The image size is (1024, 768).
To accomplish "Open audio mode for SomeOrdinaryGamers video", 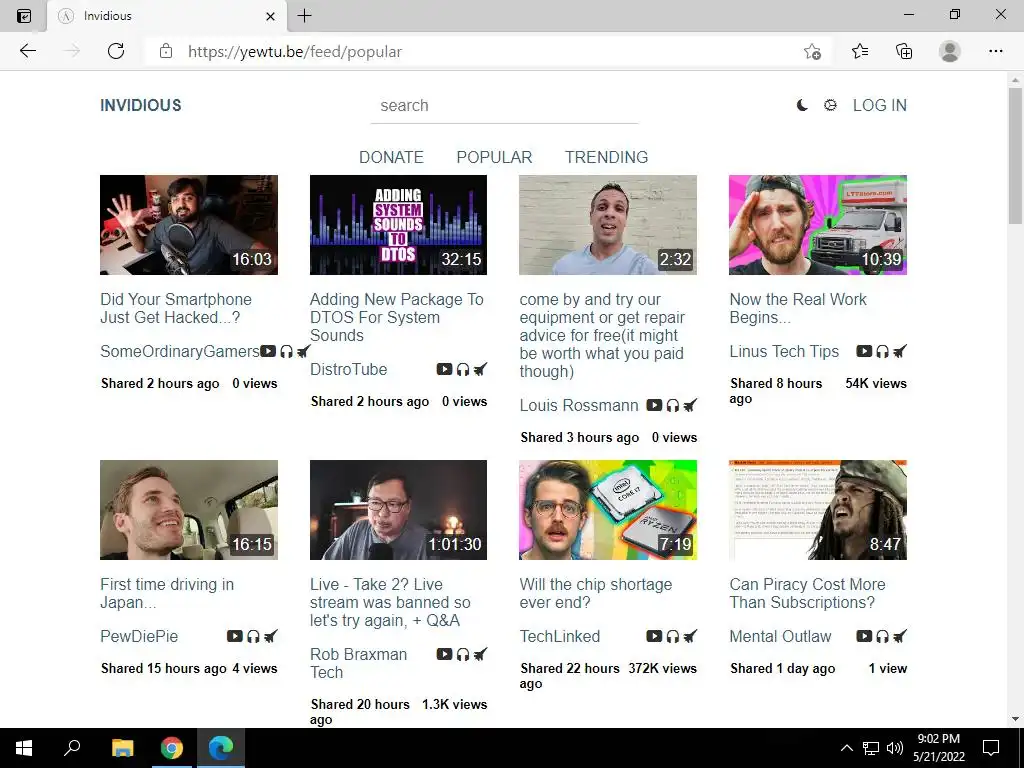I will 286,351.
